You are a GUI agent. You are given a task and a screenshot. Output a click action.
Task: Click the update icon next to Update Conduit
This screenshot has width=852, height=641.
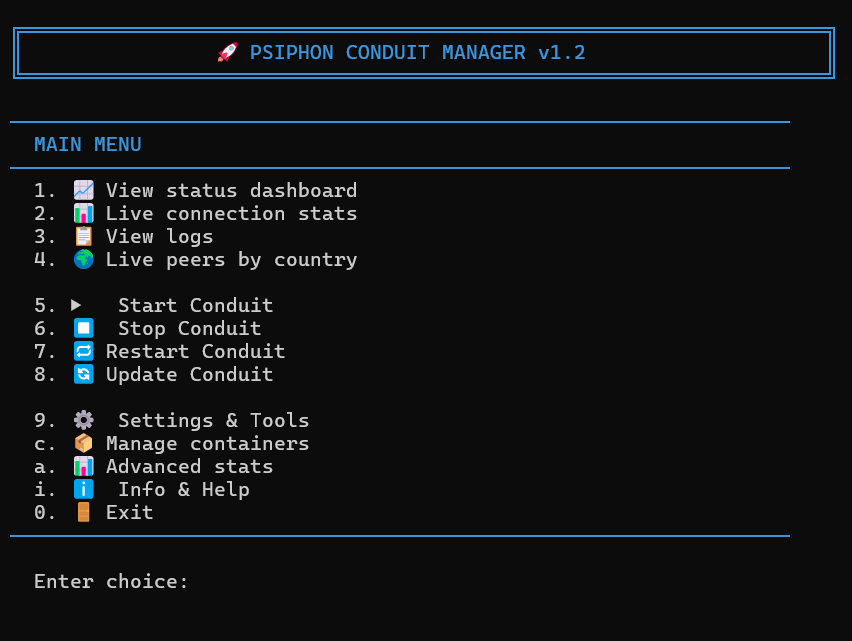pos(84,373)
